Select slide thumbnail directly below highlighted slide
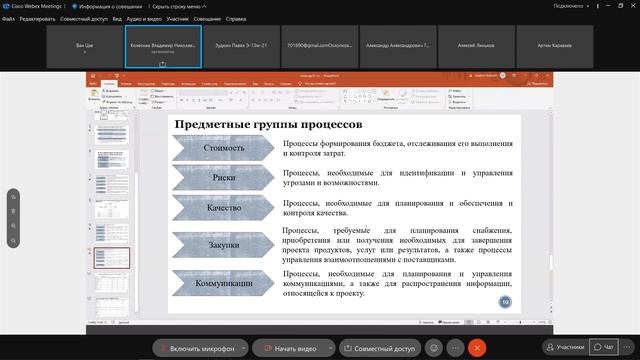Image resolution: width=640 pixels, height=360 pixels. pos(111,282)
